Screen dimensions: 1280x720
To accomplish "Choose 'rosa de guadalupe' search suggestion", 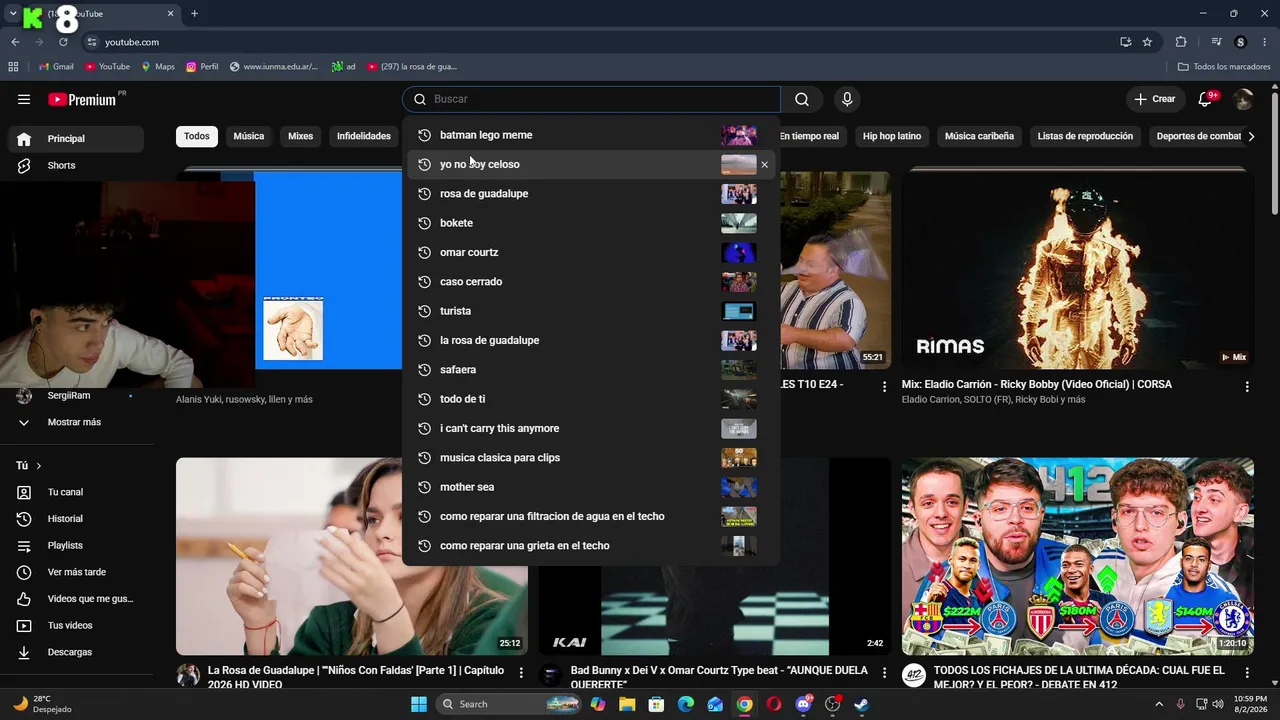I will pyautogui.click(x=591, y=194).
